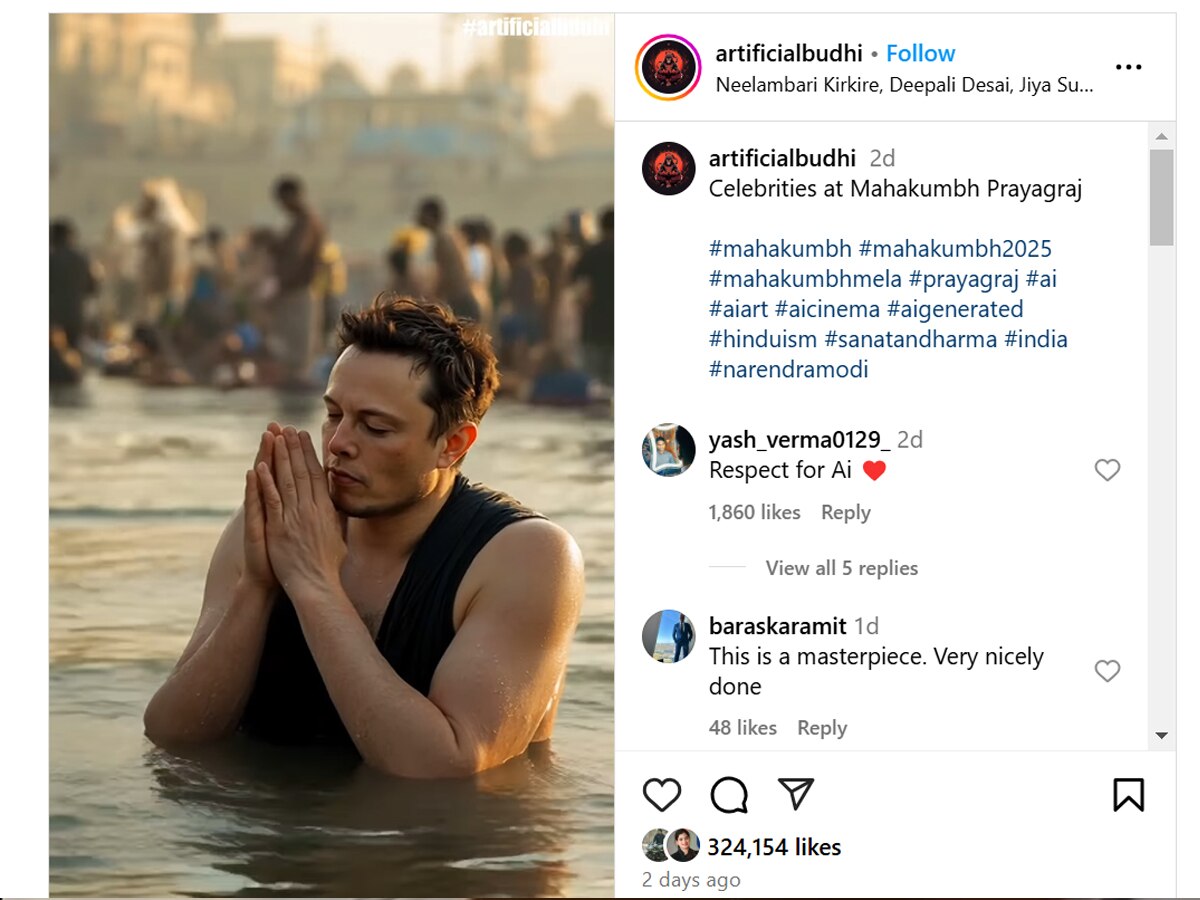1200x900 pixels.
Task: Click the comments scrollbar up arrow
Action: [x=1161, y=136]
